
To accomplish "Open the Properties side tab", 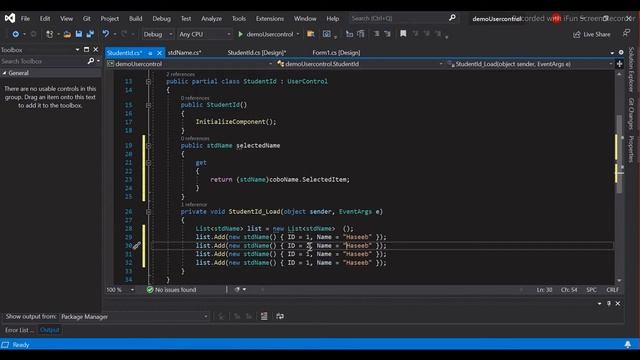I will click(x=631, y=149).
